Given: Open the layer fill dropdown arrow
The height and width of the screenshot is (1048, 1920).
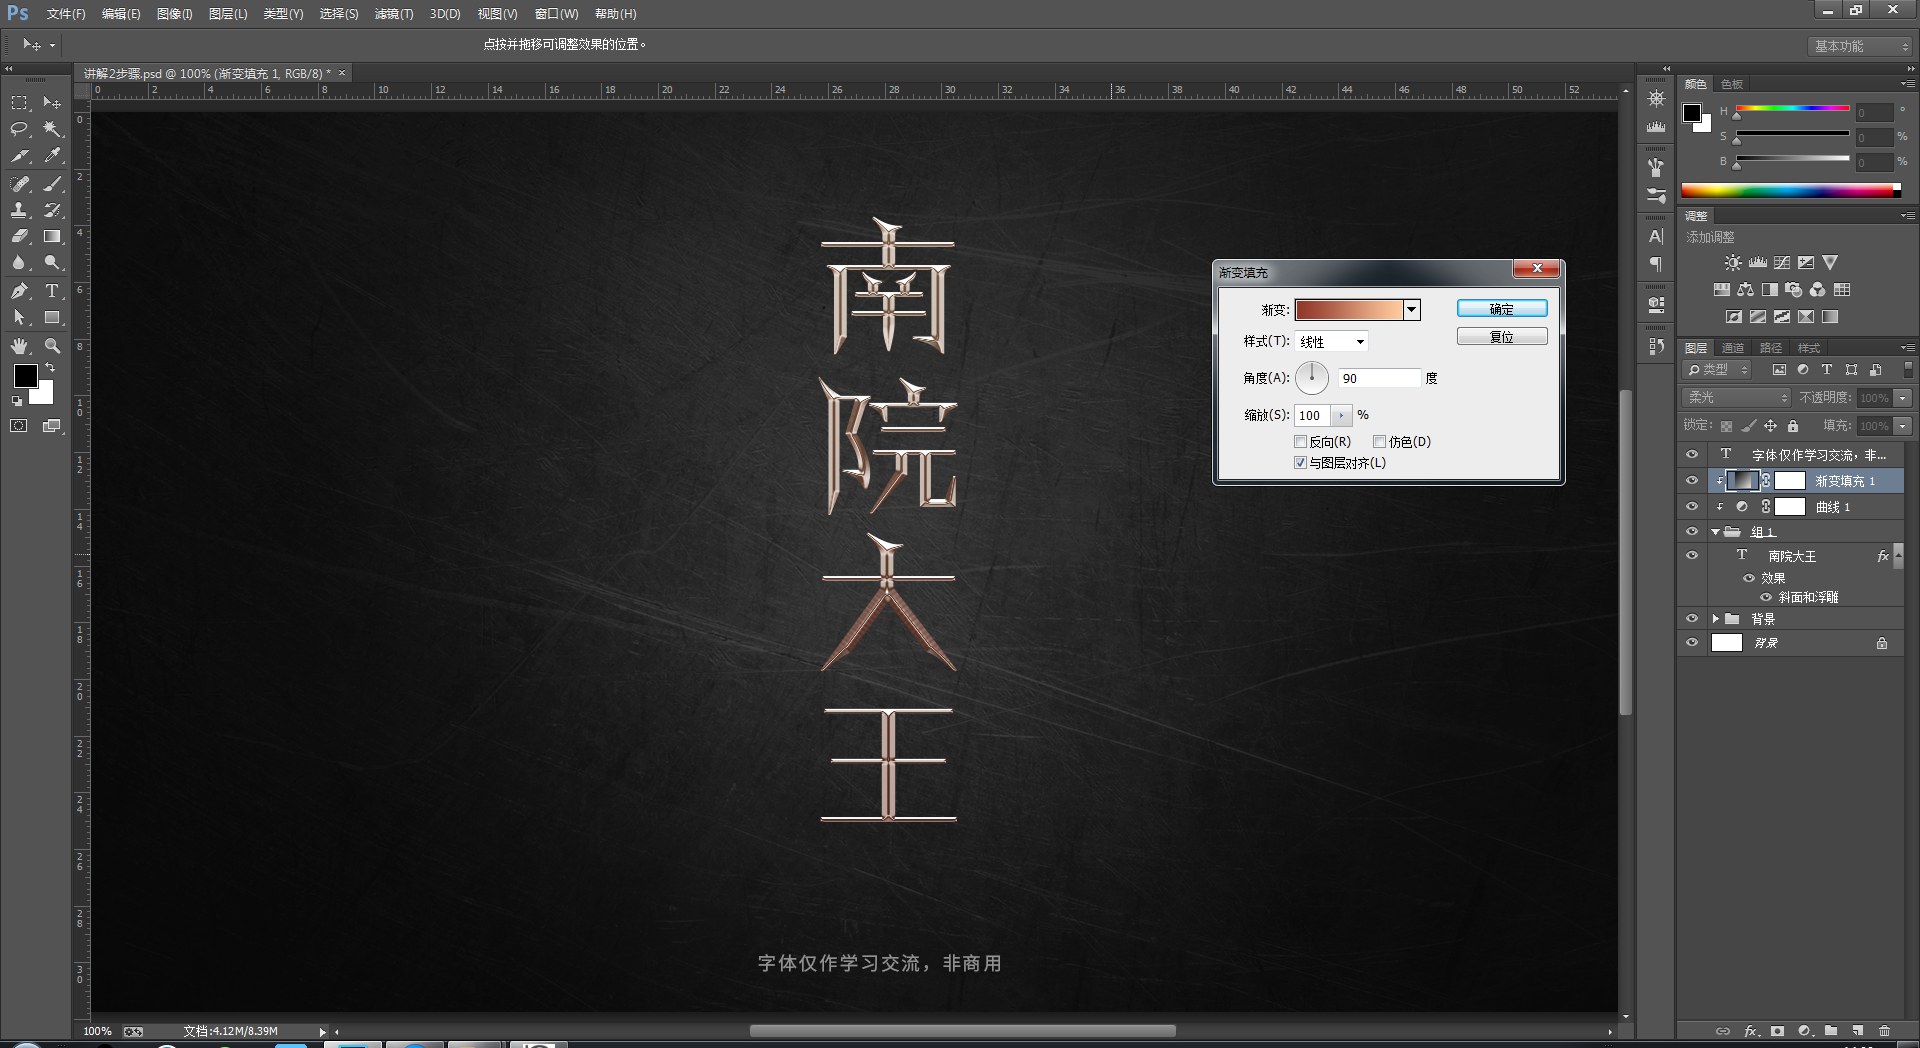Looking at the screenshot, I should click(1903, 426).
